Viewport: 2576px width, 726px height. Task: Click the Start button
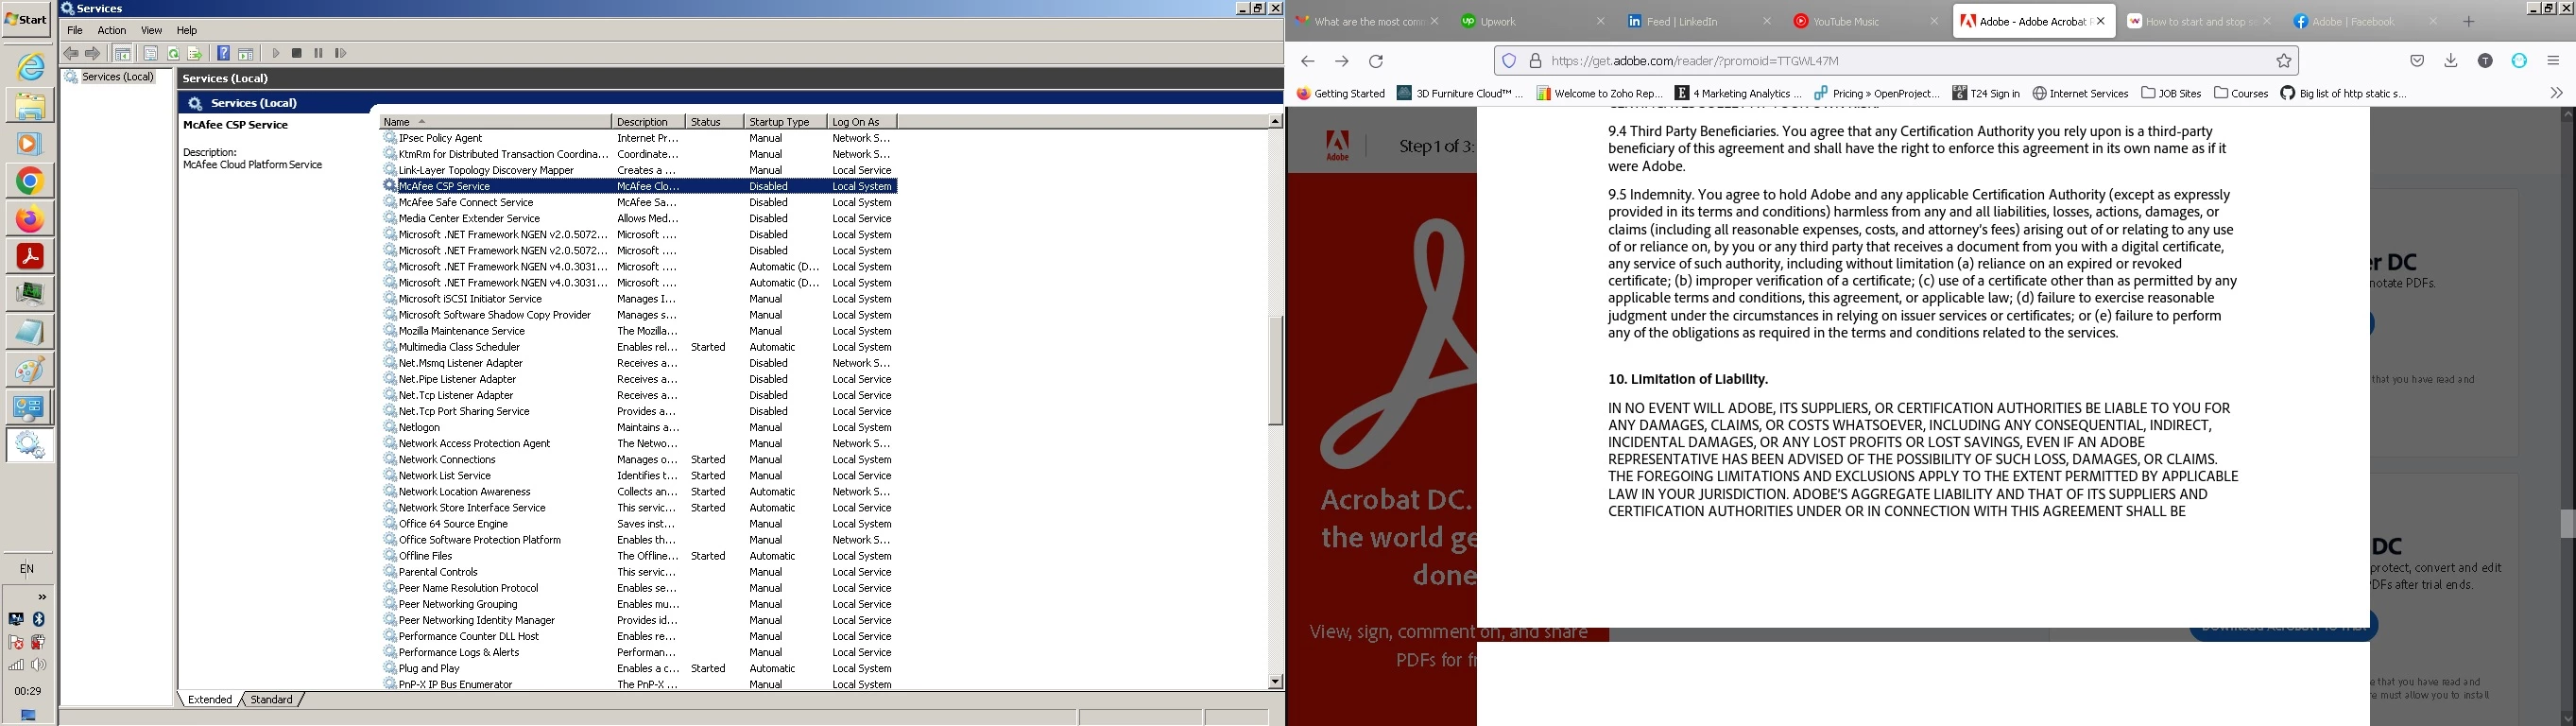click(x=26, y=19)
